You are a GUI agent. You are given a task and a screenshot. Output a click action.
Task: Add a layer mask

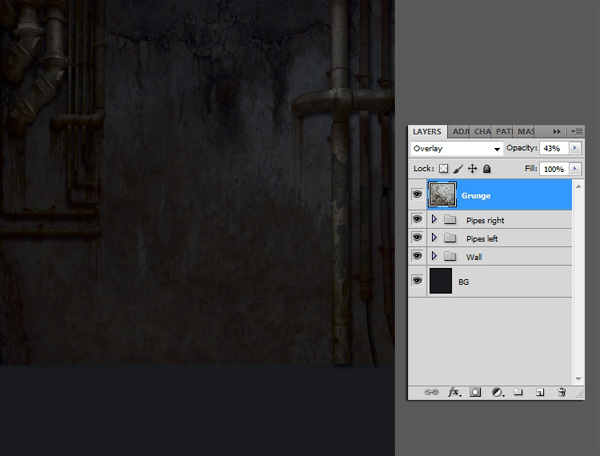tap(475, 393)
